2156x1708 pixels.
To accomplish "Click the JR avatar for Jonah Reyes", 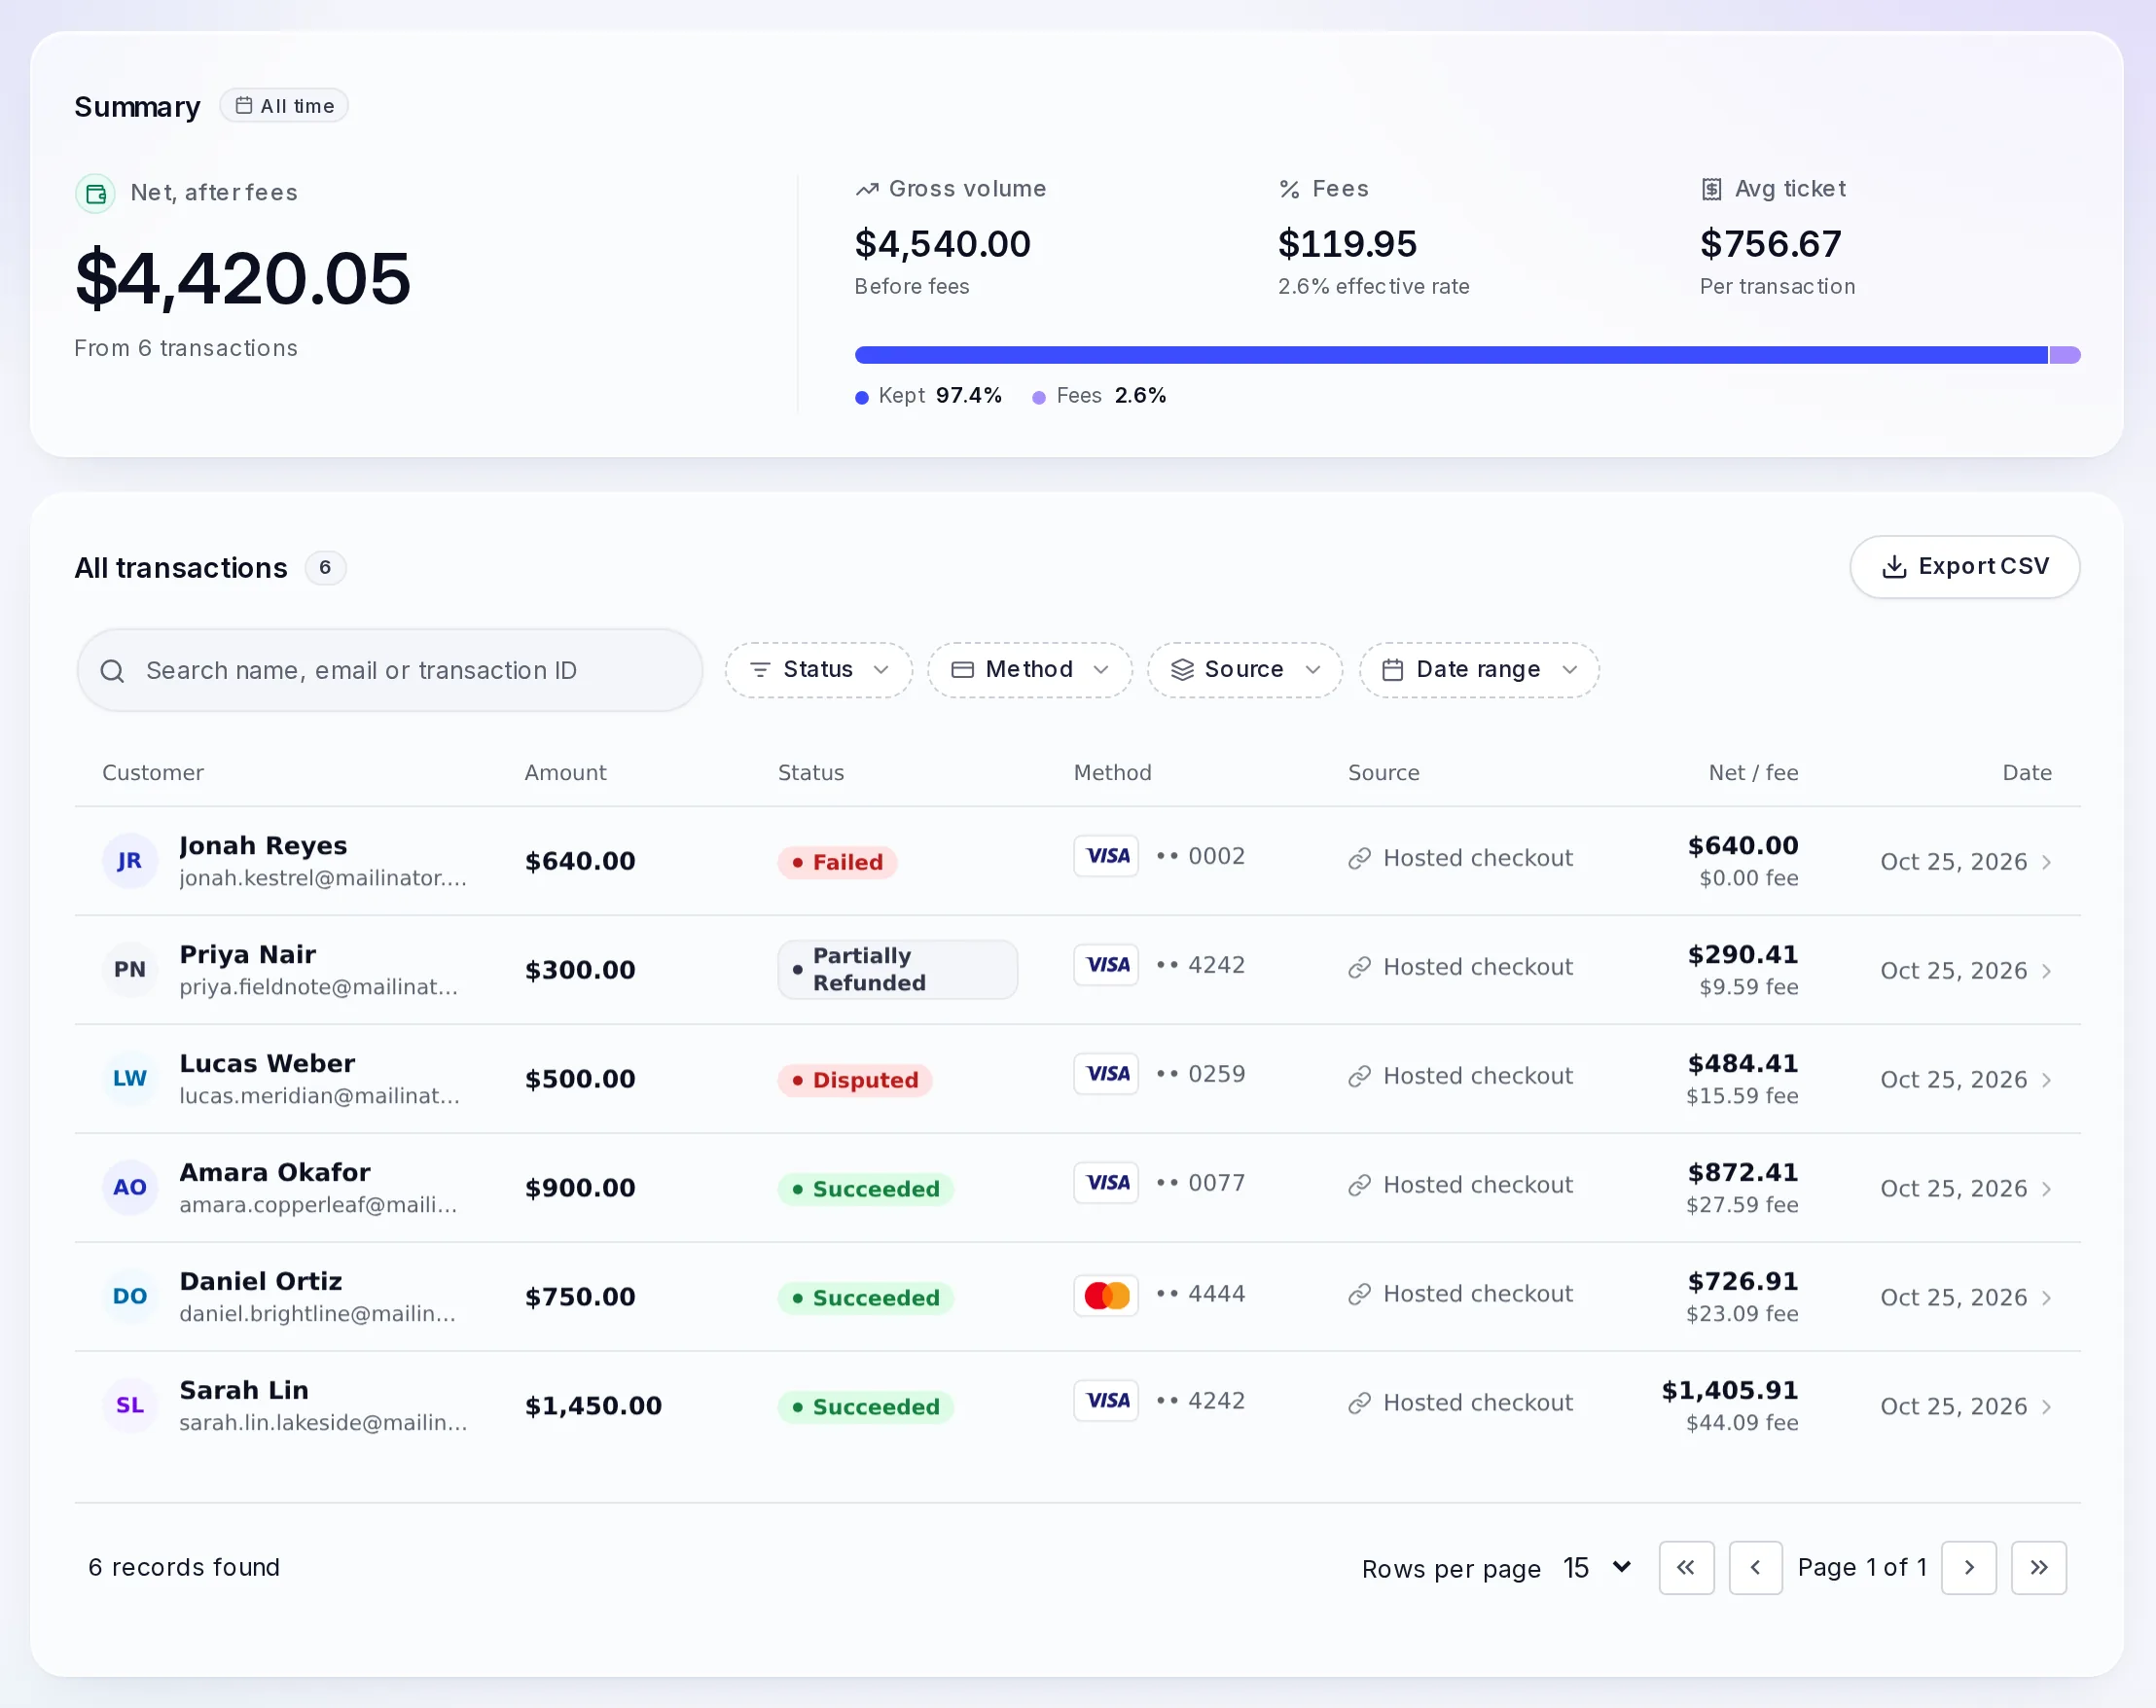I will pos(130,861).
